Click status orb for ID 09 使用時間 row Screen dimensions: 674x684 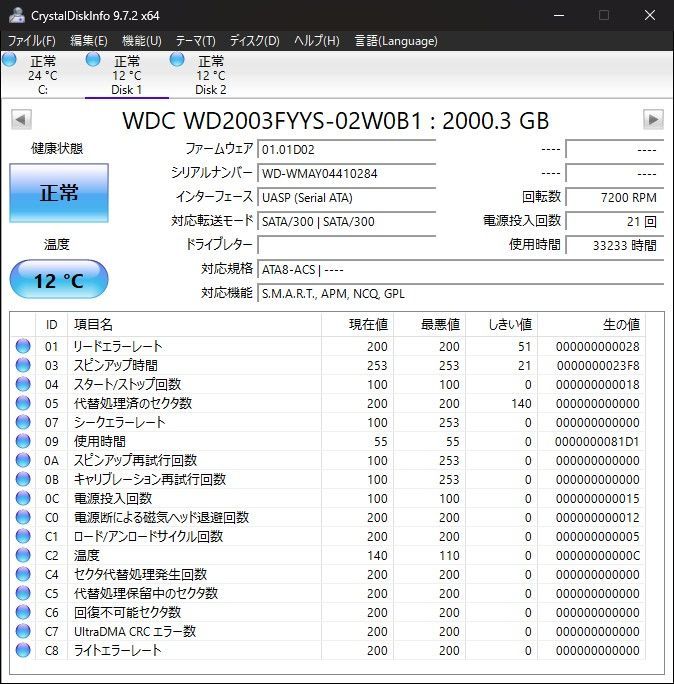click(23, 441)
